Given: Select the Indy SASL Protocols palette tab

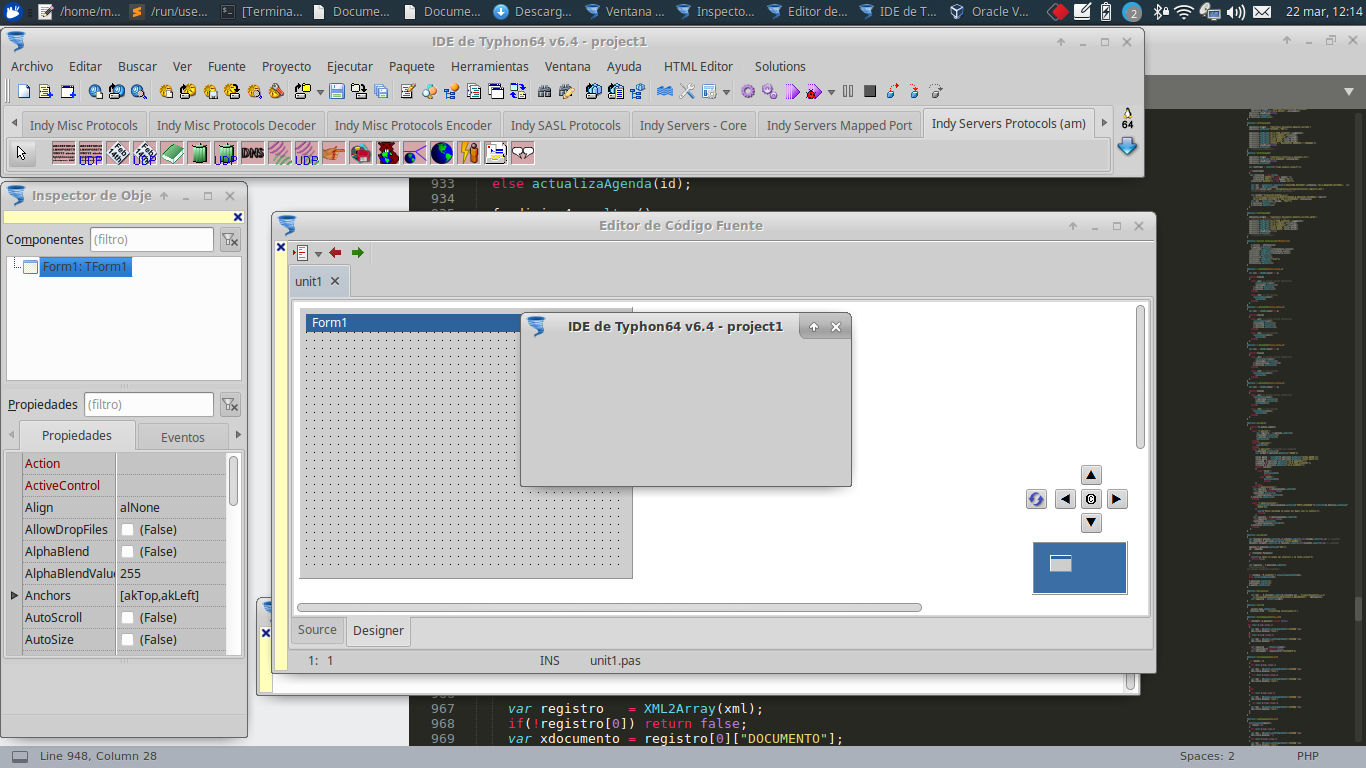Looking at the screenshot, I should point(565,125).
